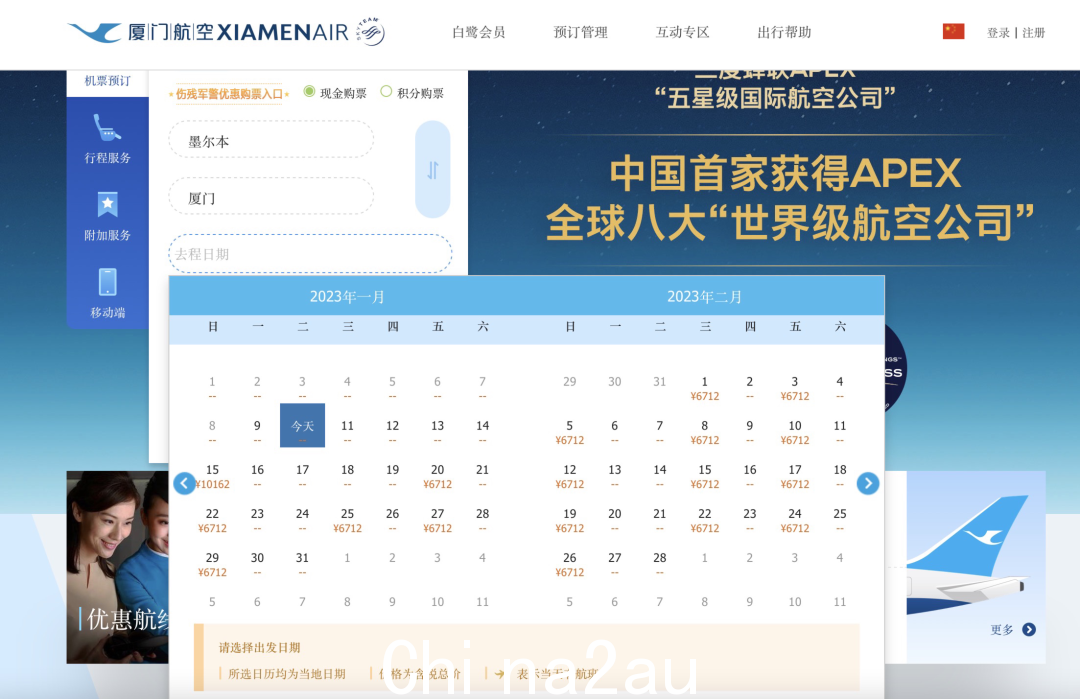
Task: Open the 优惠航线 promo image
Action: [117, 567]
